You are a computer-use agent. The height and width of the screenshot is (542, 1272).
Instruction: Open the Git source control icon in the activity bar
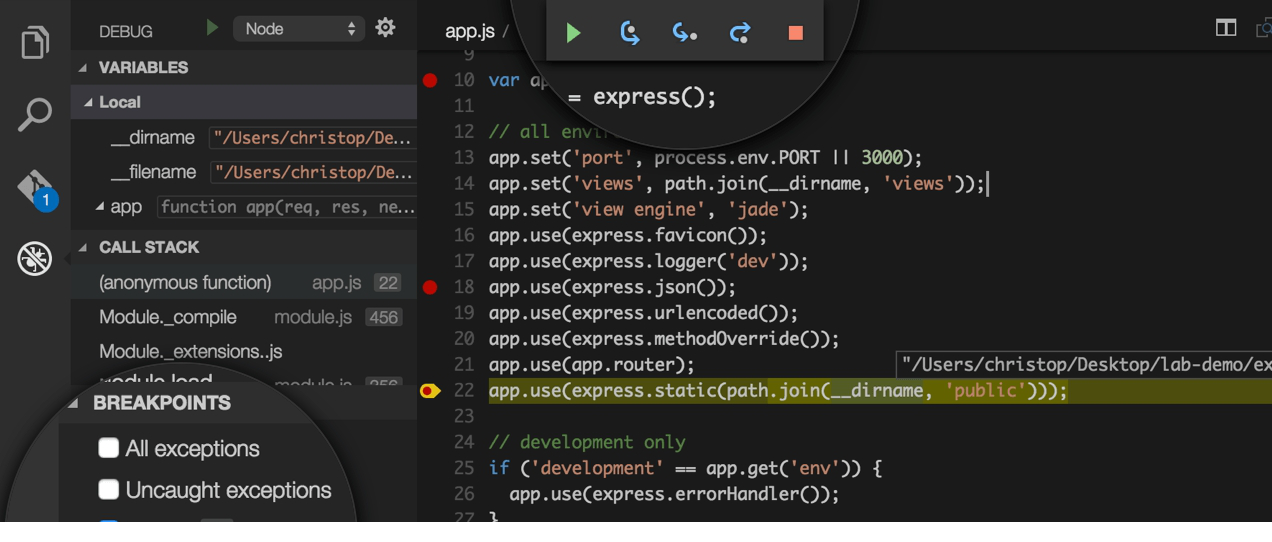pos(36,189)
